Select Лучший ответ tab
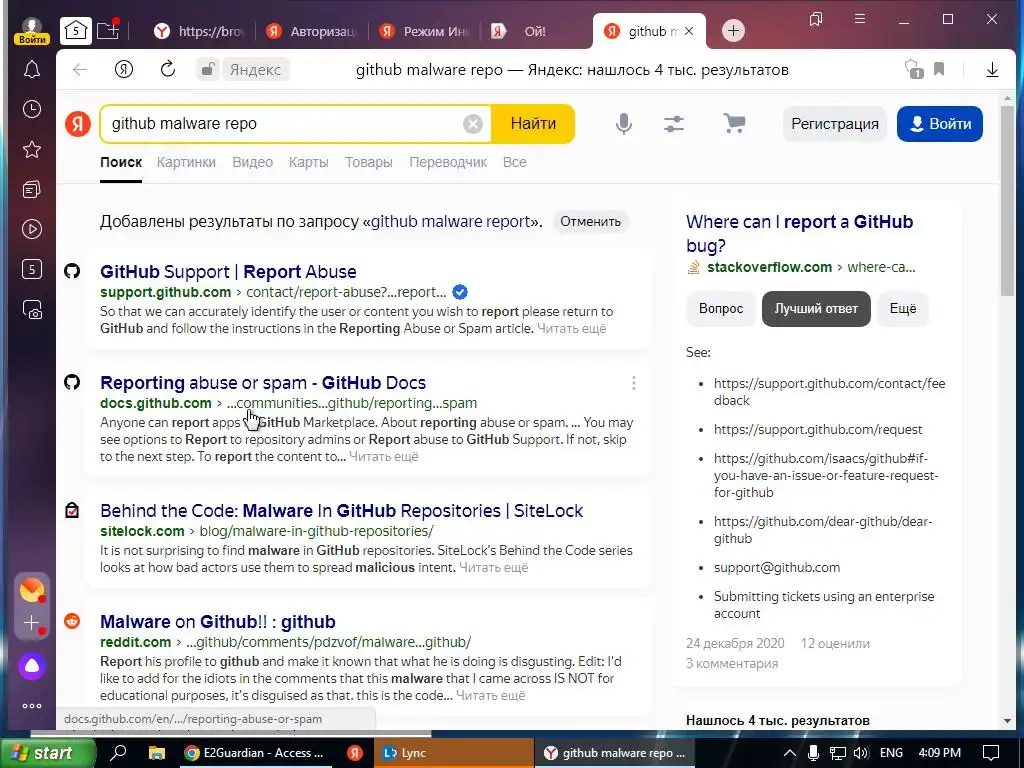1024x768 pixels. click(816, 309)
